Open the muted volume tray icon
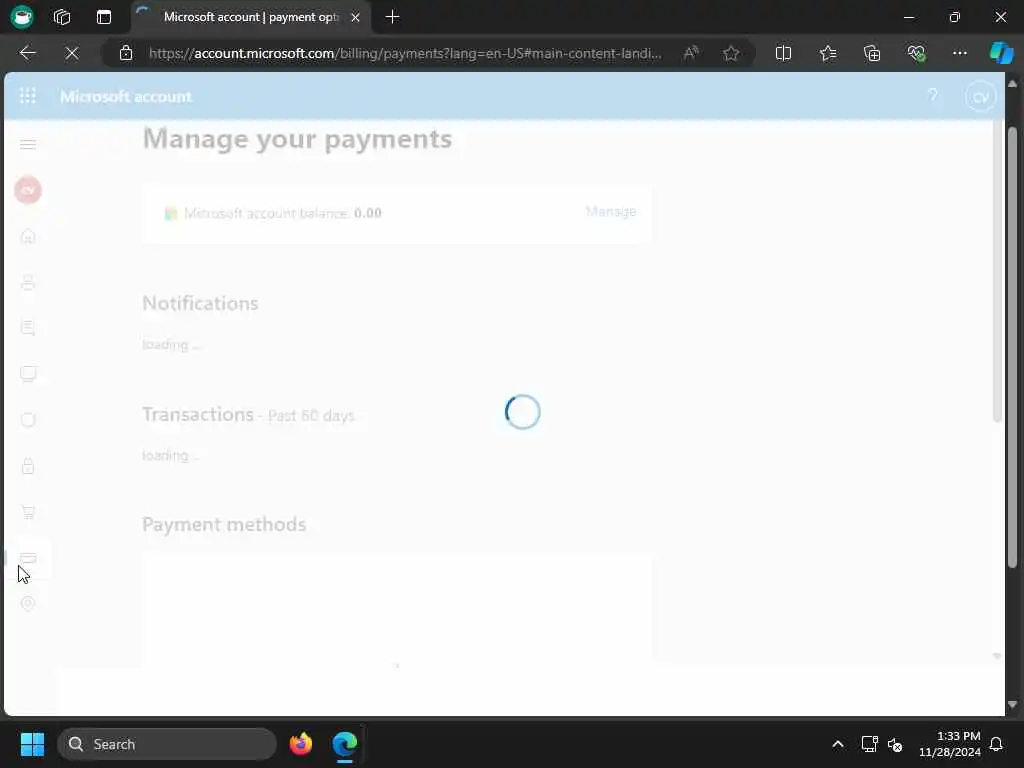 [895, 744]
